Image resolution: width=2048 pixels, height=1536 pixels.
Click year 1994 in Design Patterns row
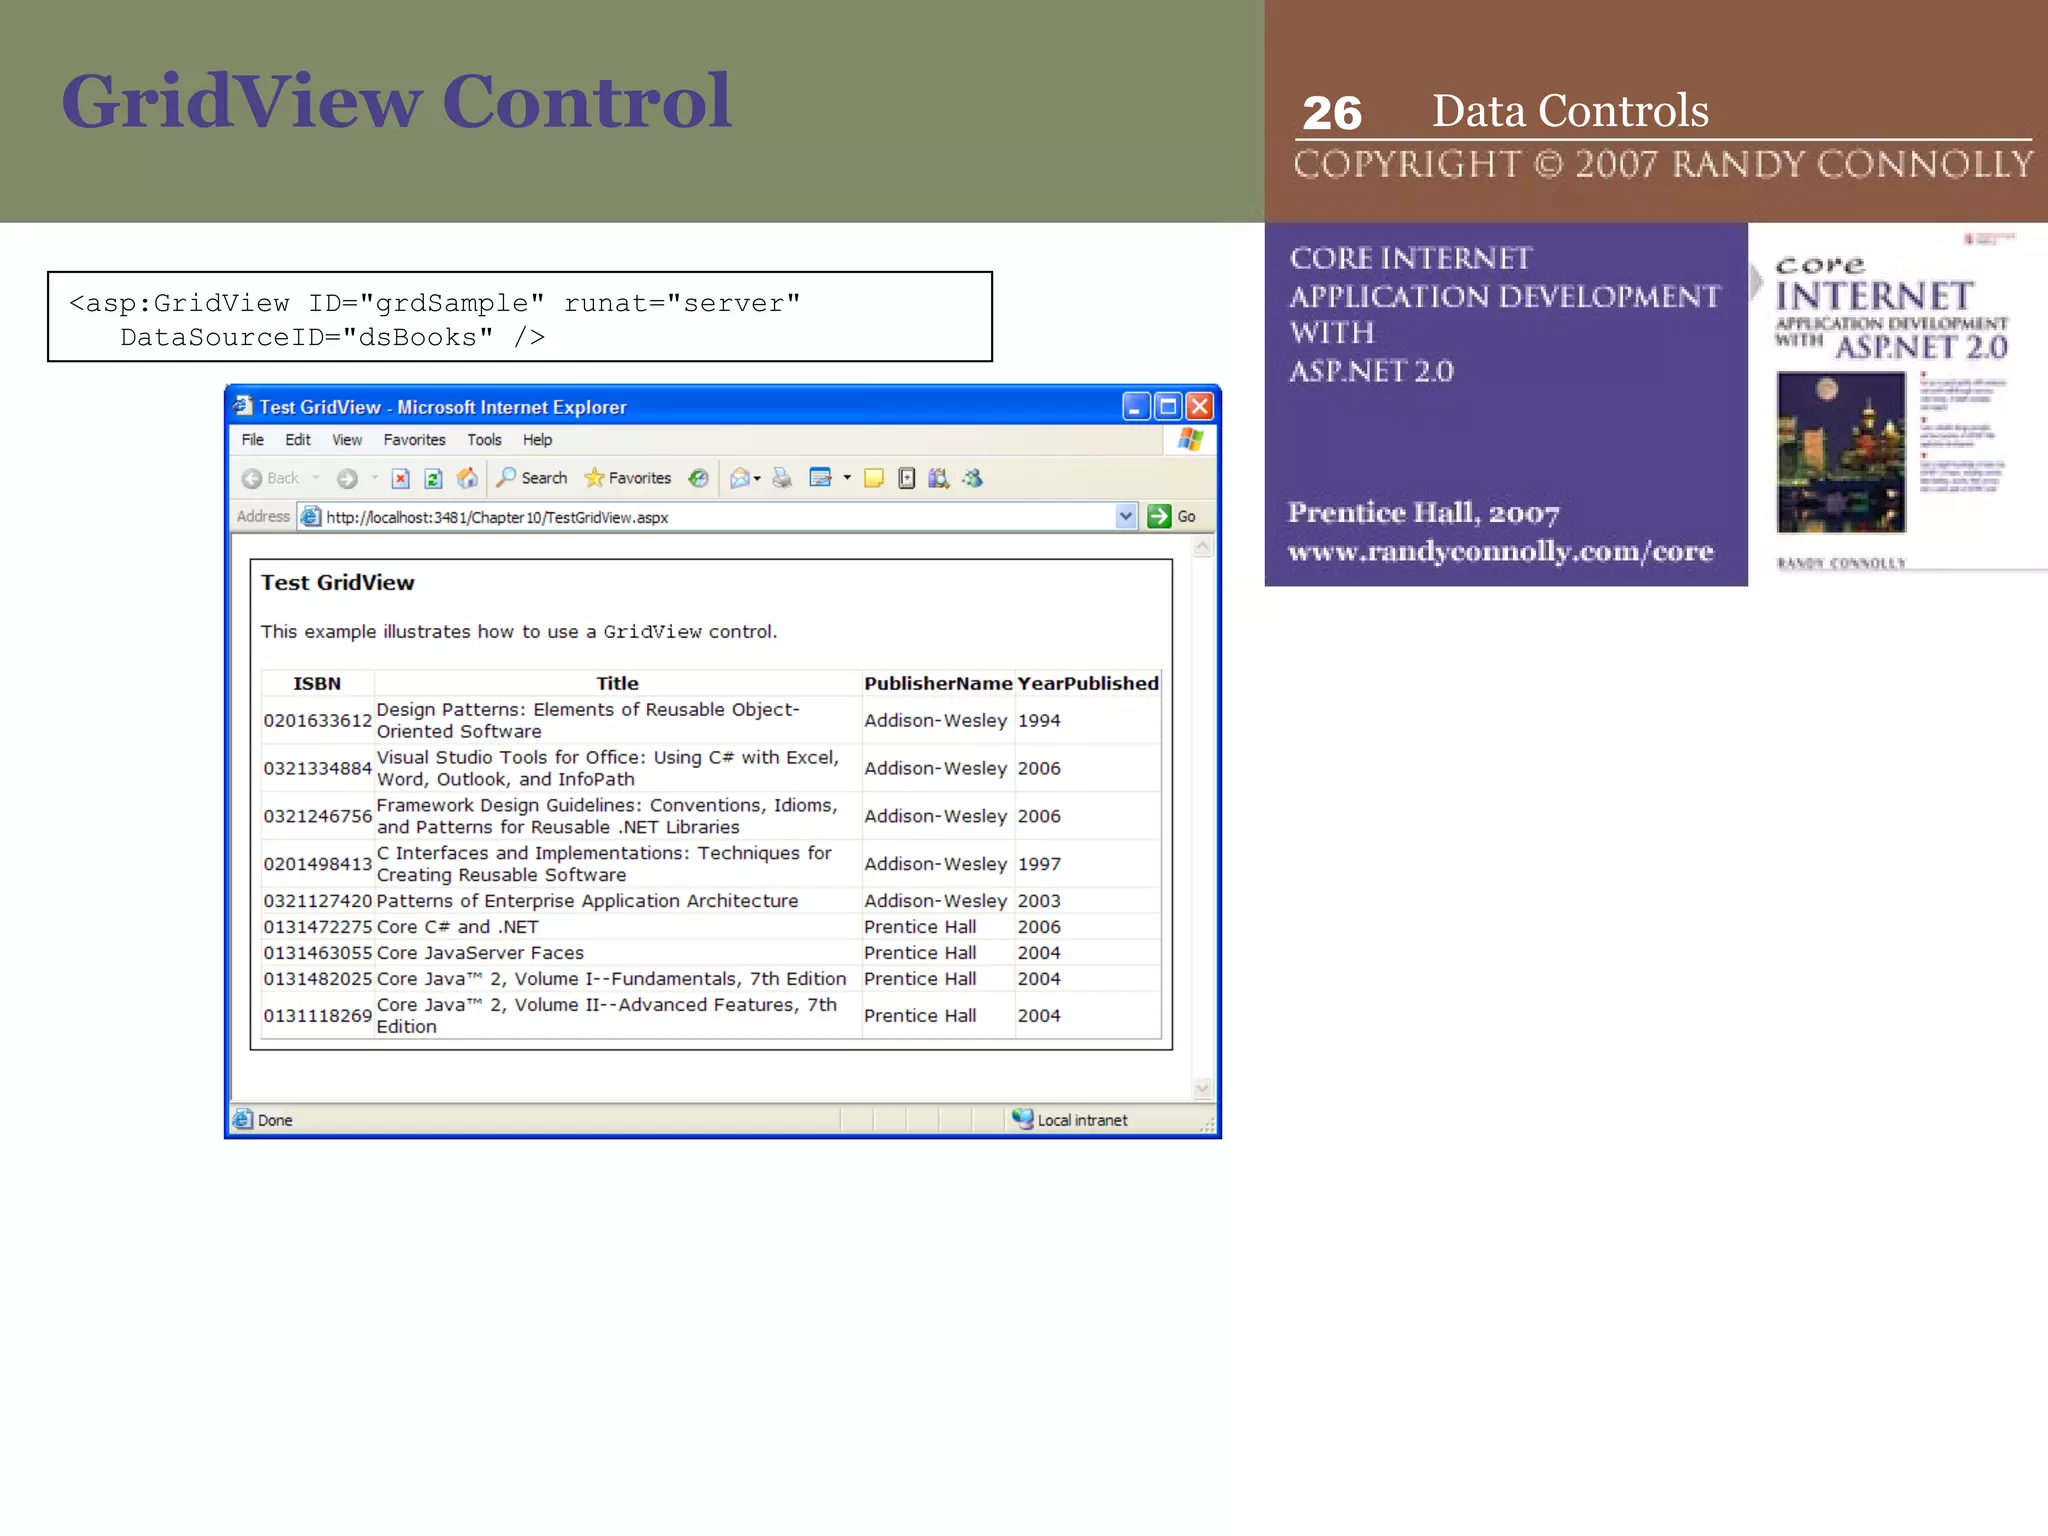tap(1039, 720)
